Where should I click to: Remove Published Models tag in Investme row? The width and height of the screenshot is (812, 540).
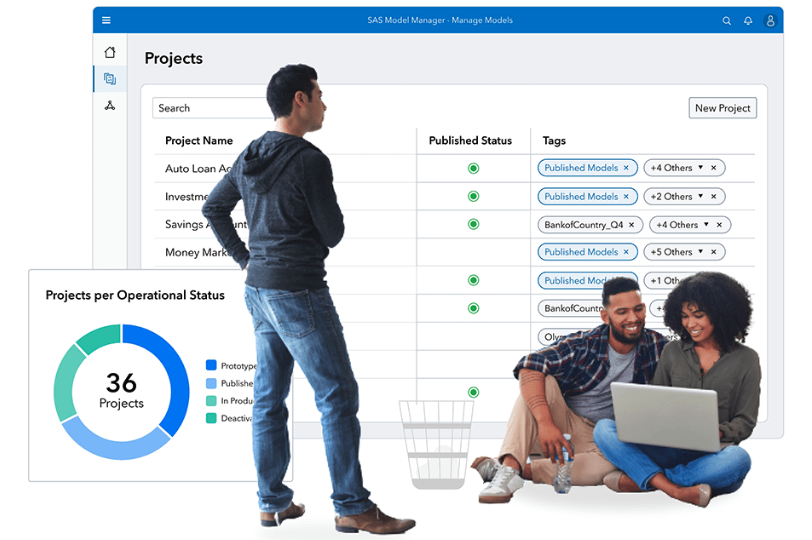(626, 196)
